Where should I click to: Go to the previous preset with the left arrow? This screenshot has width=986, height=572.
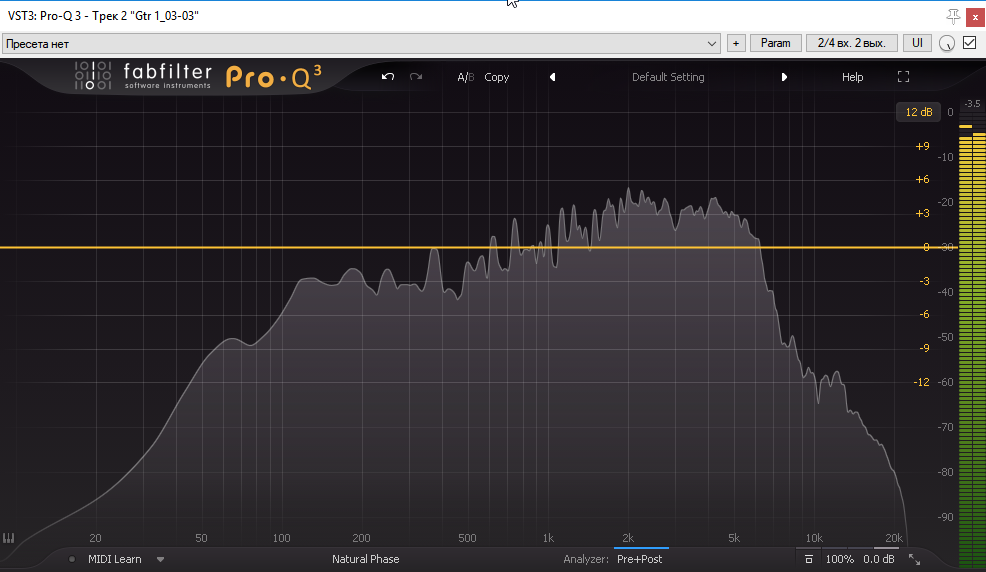point(553,77)
